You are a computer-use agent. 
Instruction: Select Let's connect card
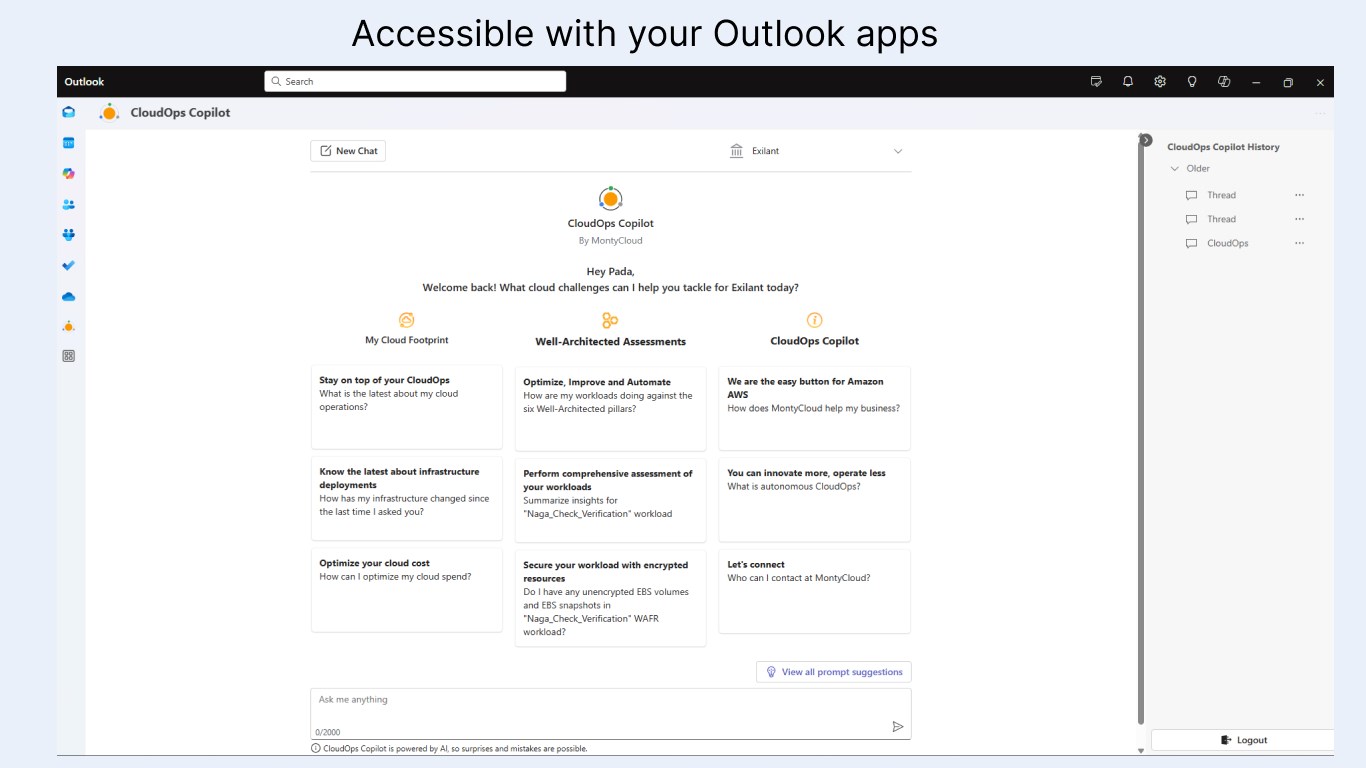click(x=815, y=591)
